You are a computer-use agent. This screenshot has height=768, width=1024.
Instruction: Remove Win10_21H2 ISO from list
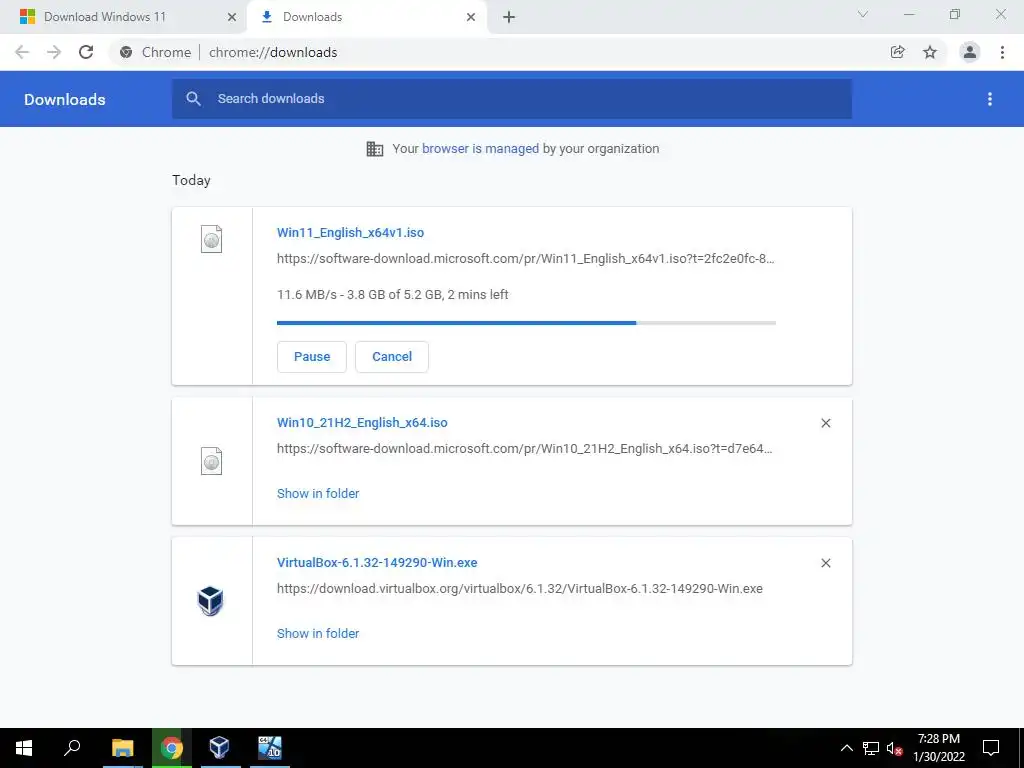tap(825, 423)
